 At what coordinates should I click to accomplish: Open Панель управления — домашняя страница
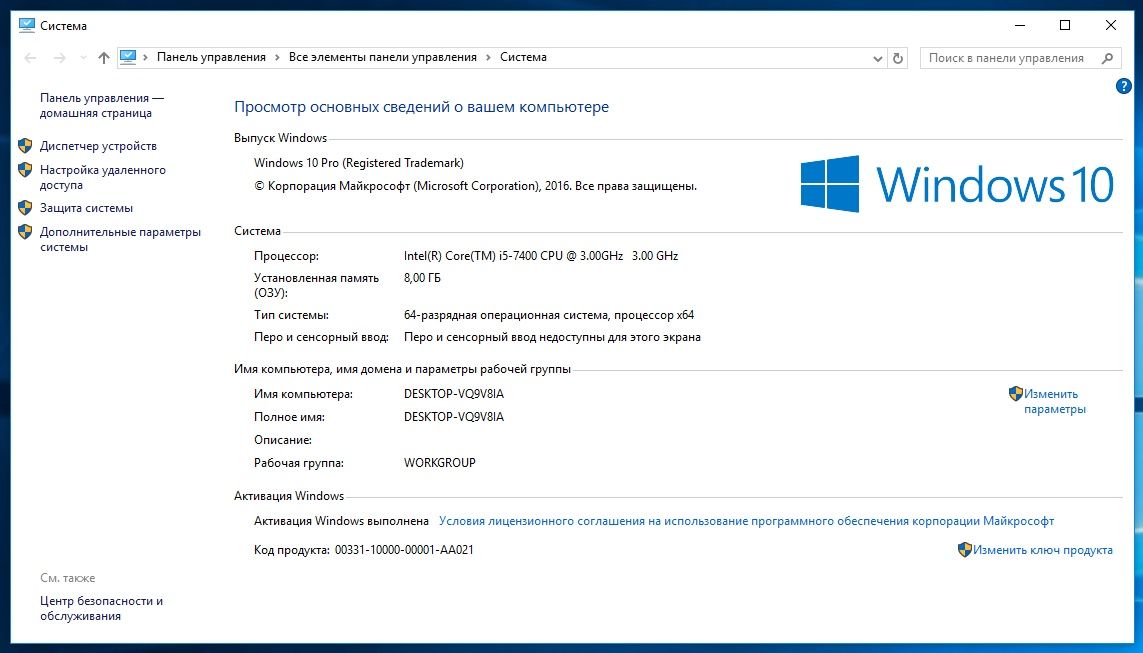[x=101, y=106]
